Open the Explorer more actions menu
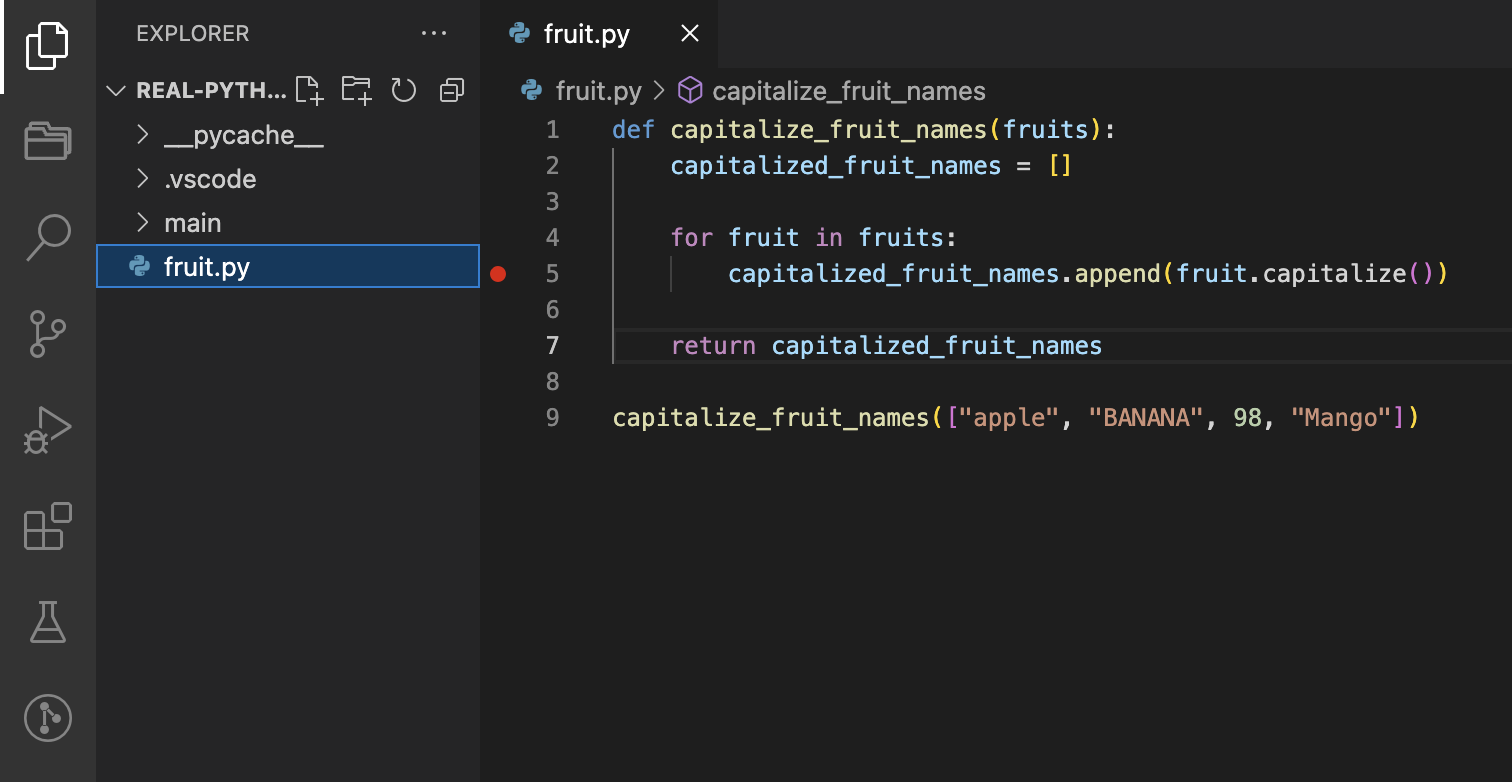The height and width of the screenshot is (782, 1512). point(434,33)
